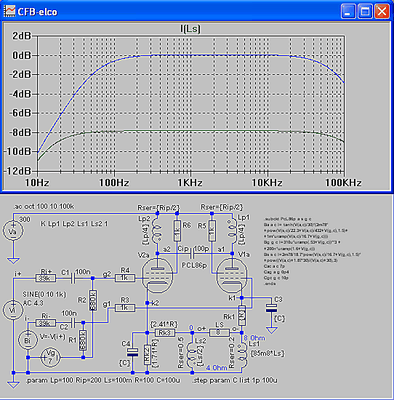Select resistor R5 1k

(x=212, y=231)
